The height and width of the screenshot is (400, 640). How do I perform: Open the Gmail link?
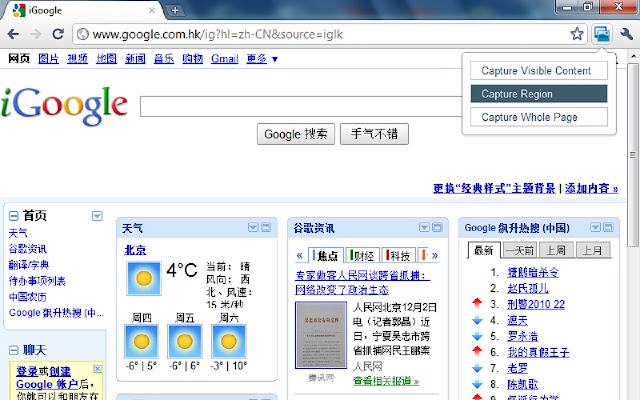point(224,59)
